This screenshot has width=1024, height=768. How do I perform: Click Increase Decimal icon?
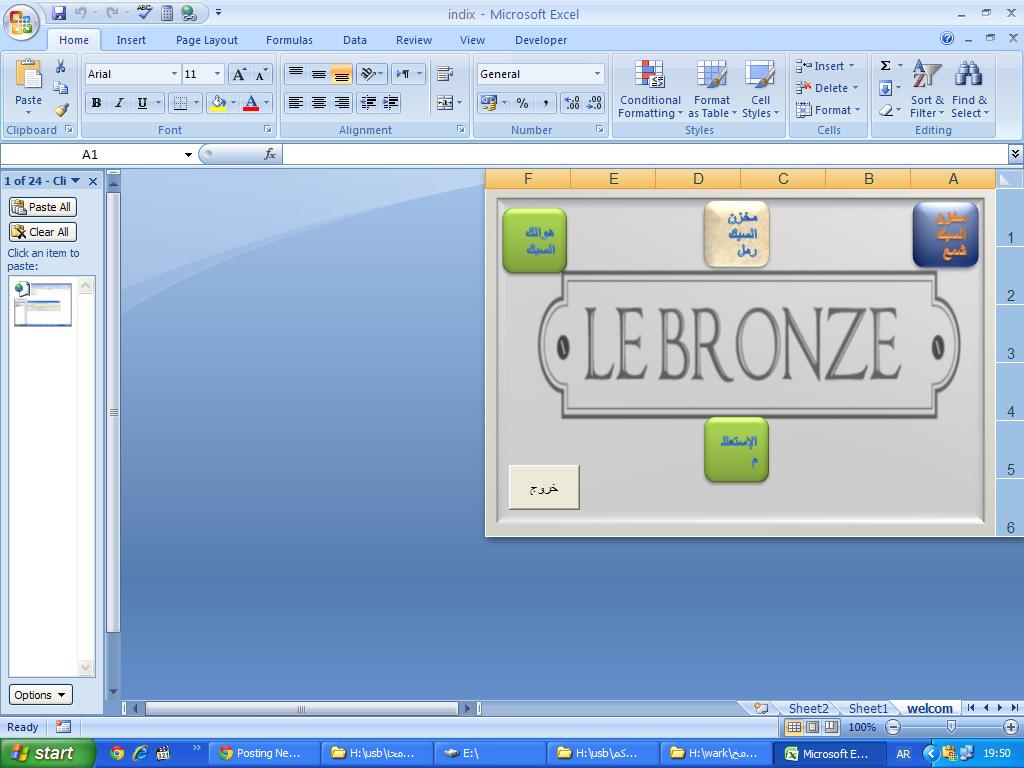coord(571,103)
